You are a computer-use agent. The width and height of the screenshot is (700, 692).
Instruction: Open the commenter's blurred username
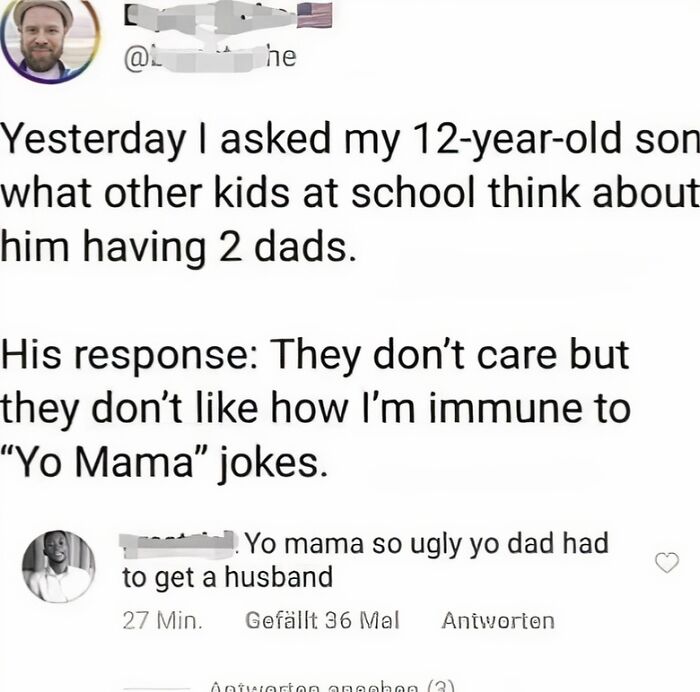point(178,545)
